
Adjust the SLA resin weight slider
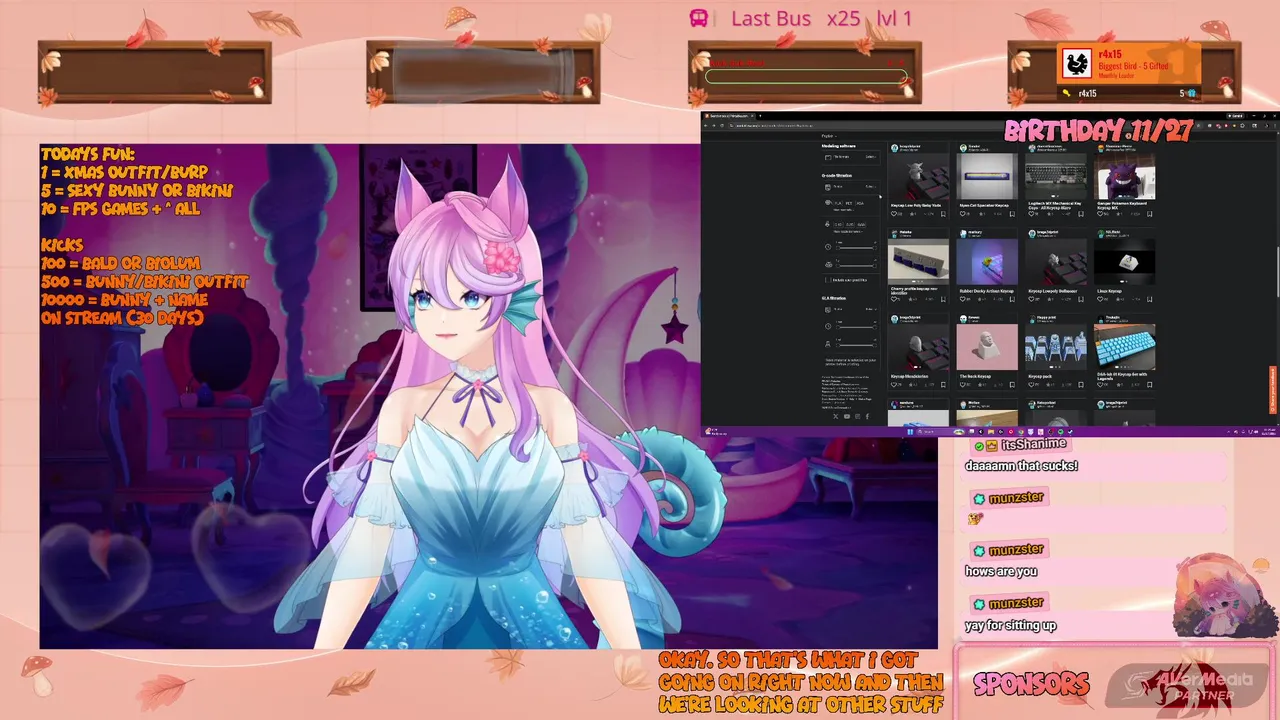coord(856,345)
